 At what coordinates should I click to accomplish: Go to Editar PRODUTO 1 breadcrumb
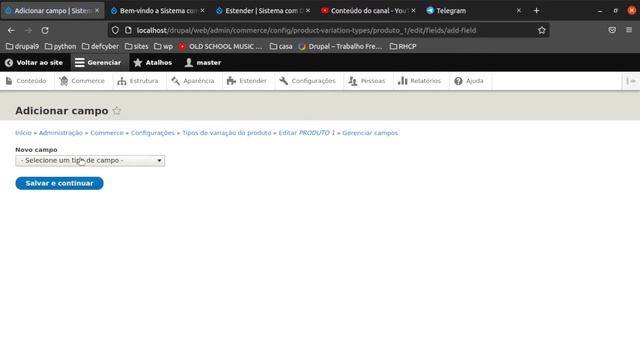(x=307, y=133)
